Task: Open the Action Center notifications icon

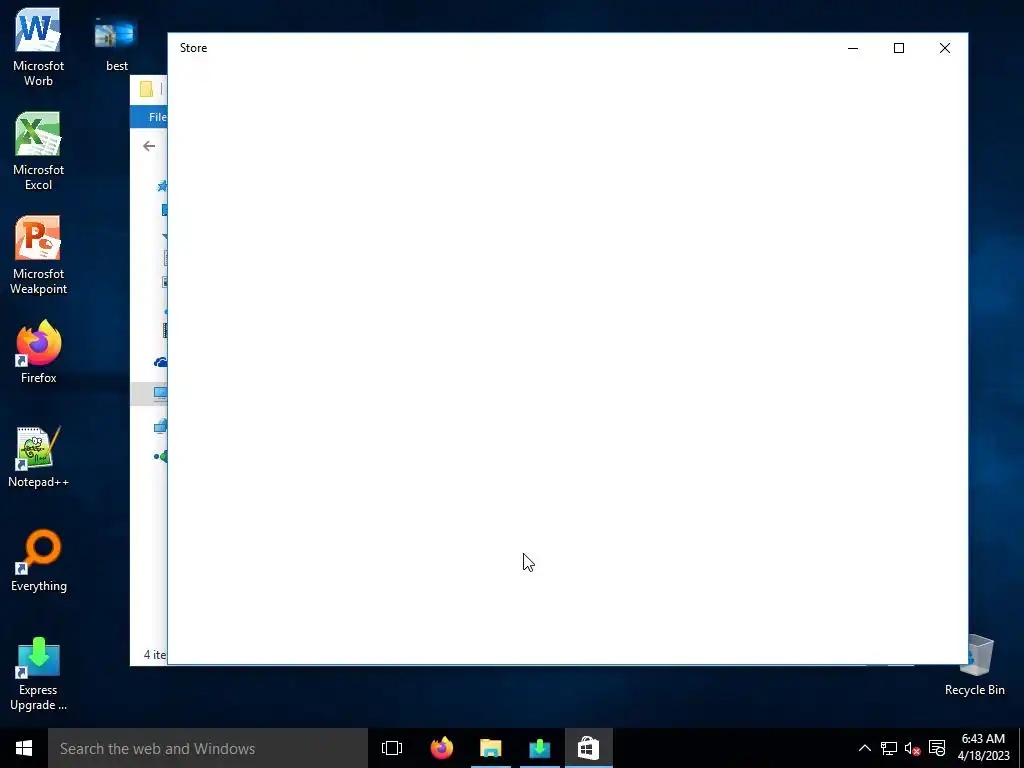Action: [x=936, y=748]
